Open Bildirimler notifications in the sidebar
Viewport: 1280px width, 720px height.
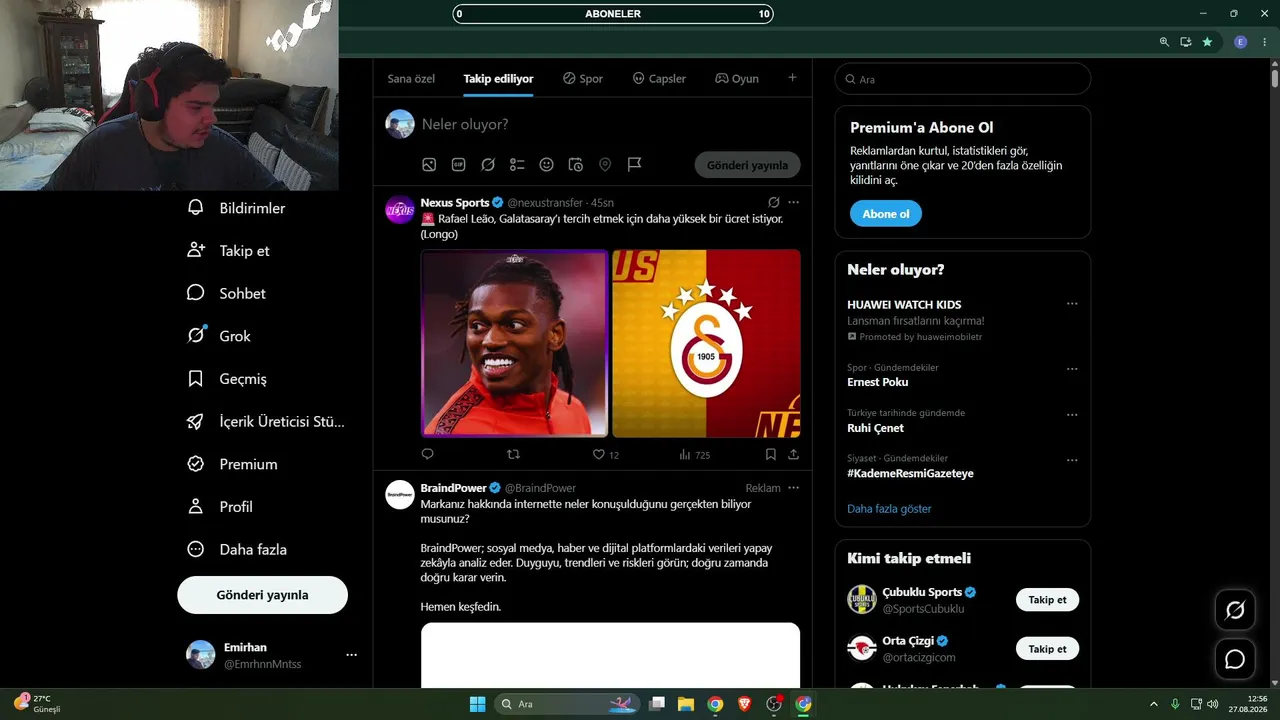tap(236, 208)
